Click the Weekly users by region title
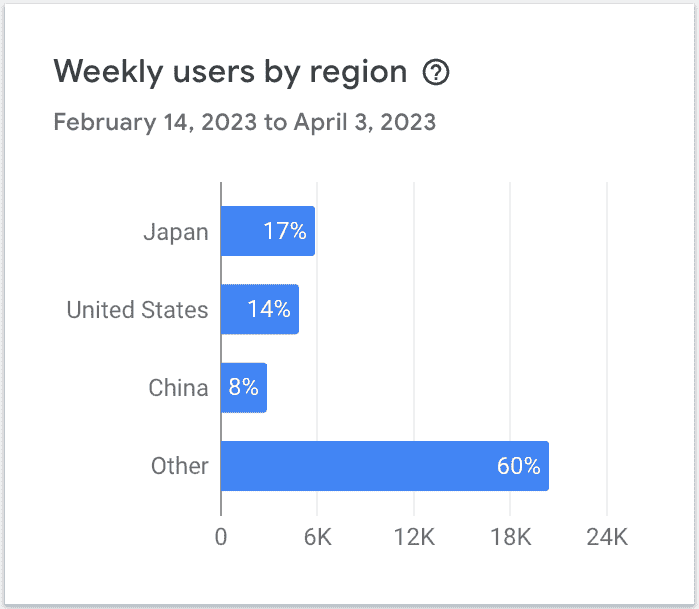 (230, 72)
